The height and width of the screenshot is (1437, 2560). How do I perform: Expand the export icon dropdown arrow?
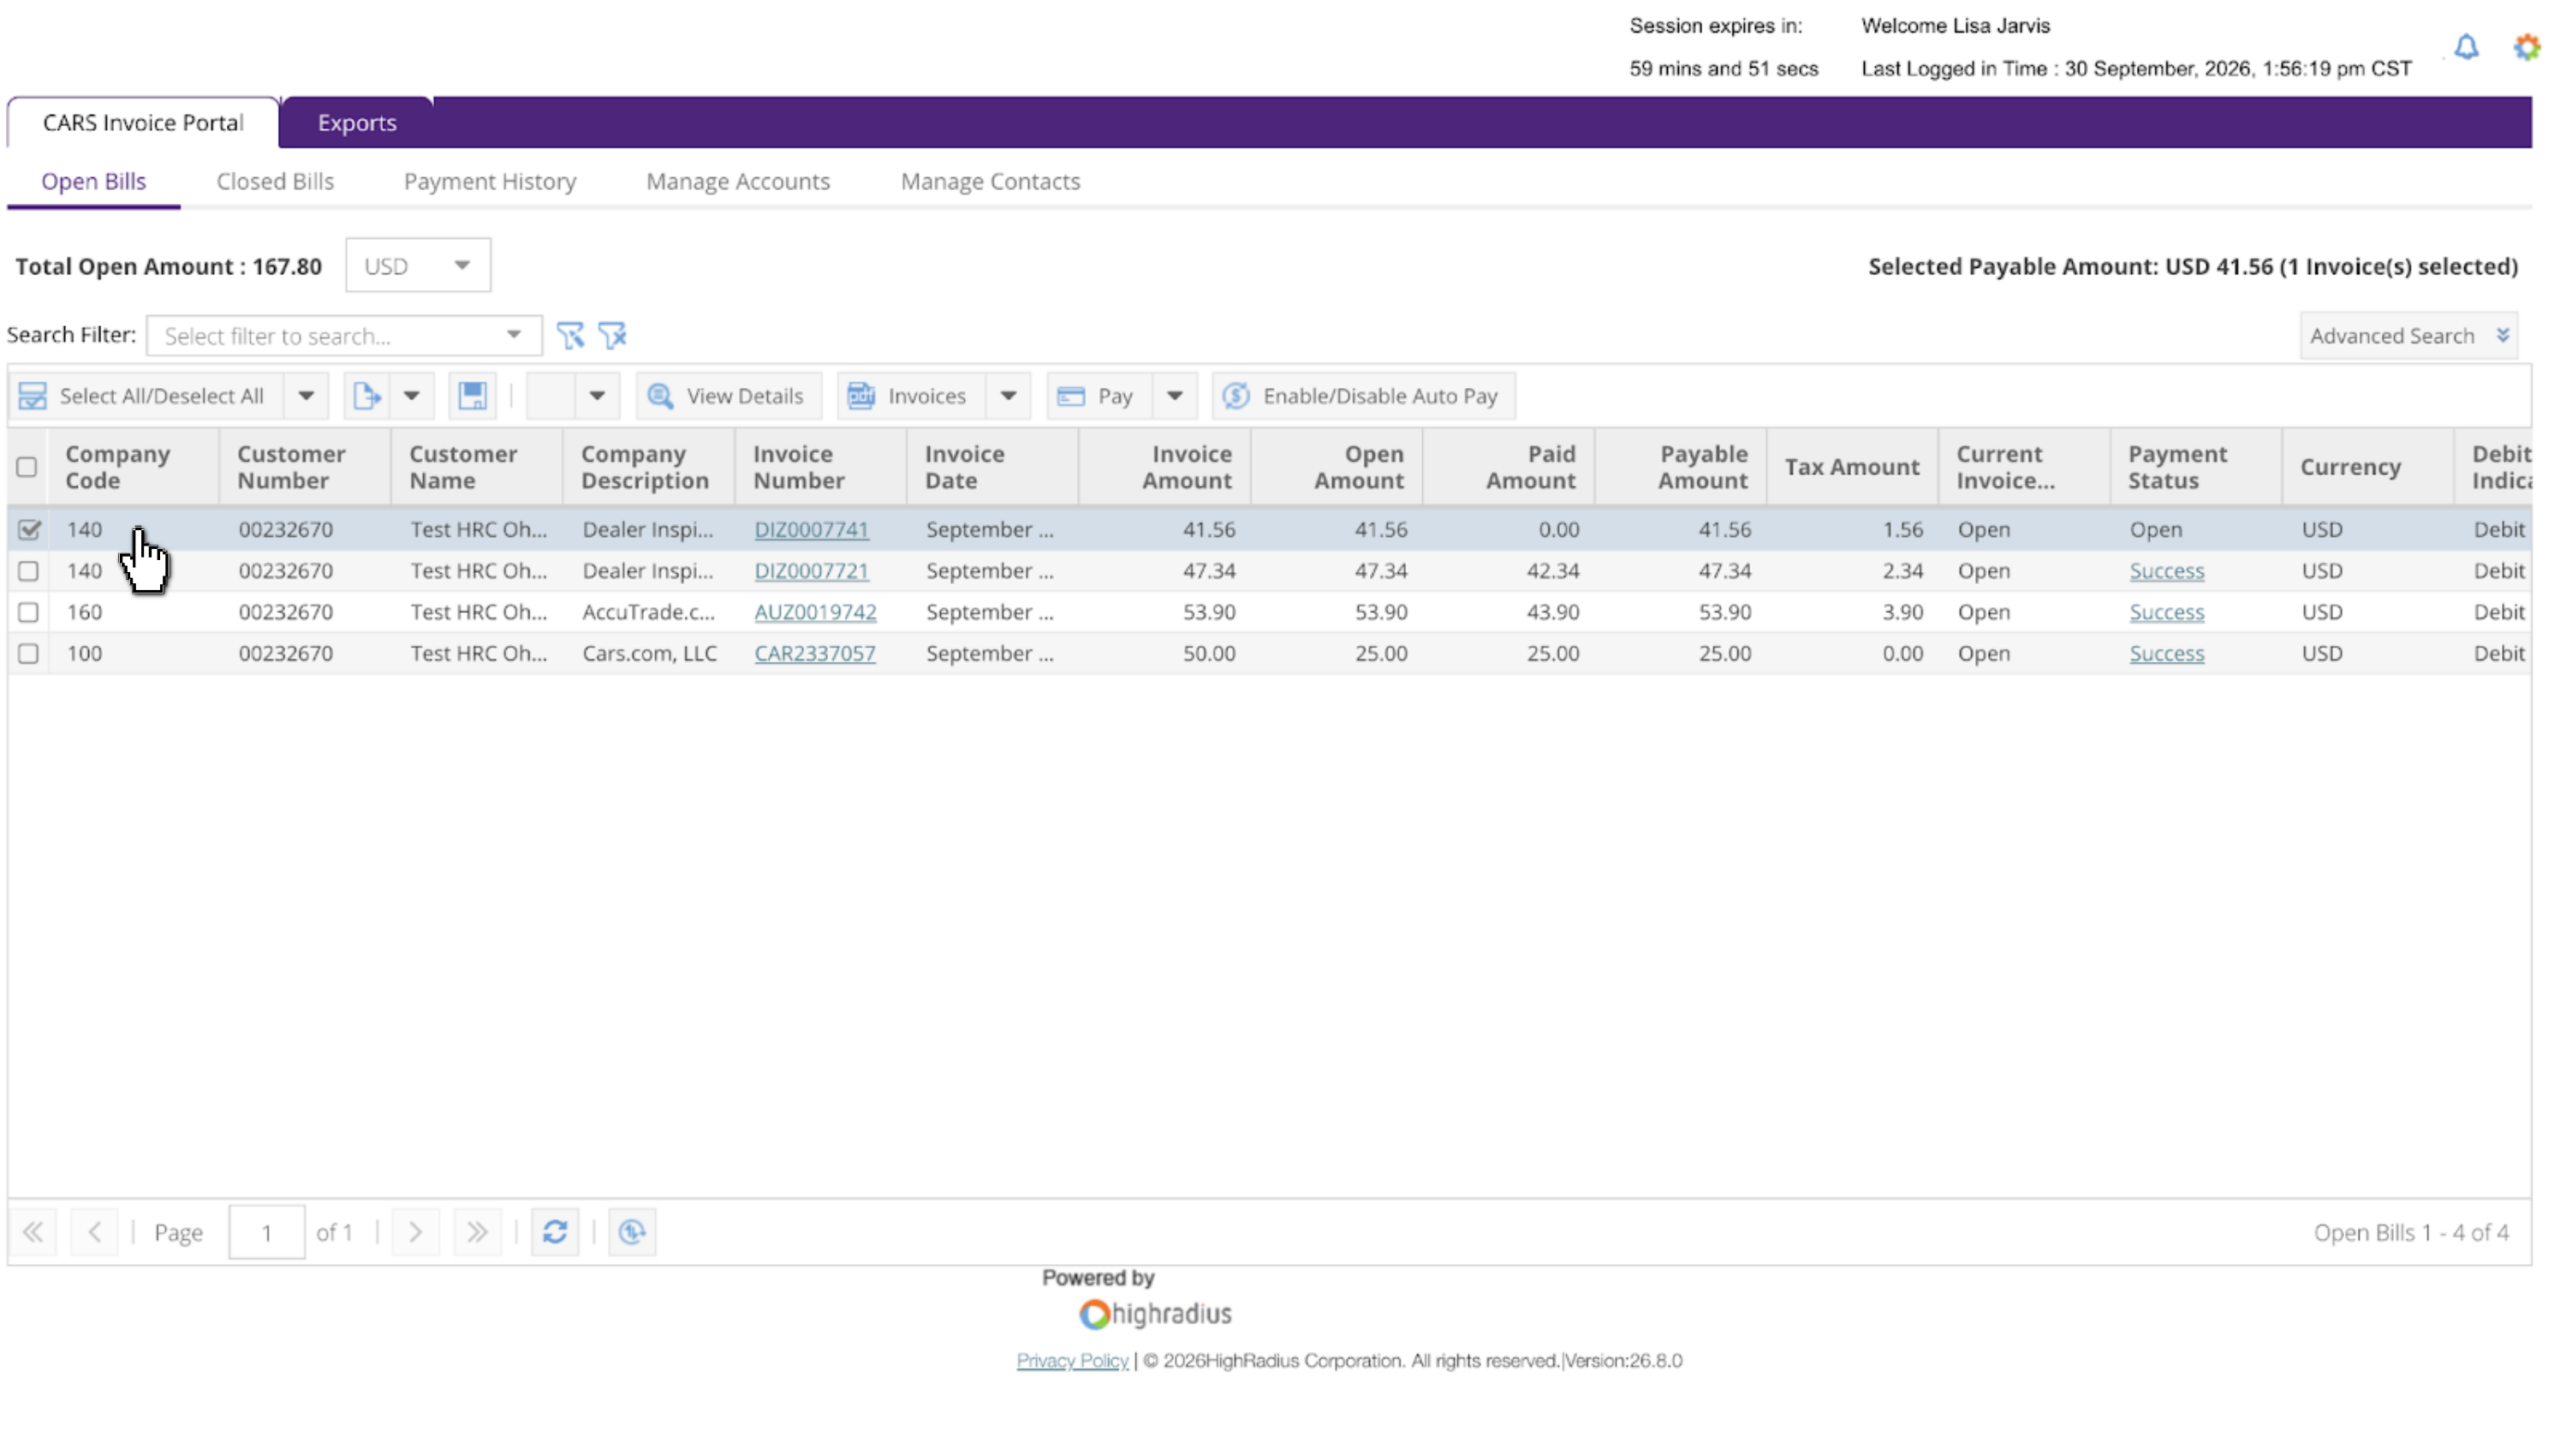[x=411, y=396]
